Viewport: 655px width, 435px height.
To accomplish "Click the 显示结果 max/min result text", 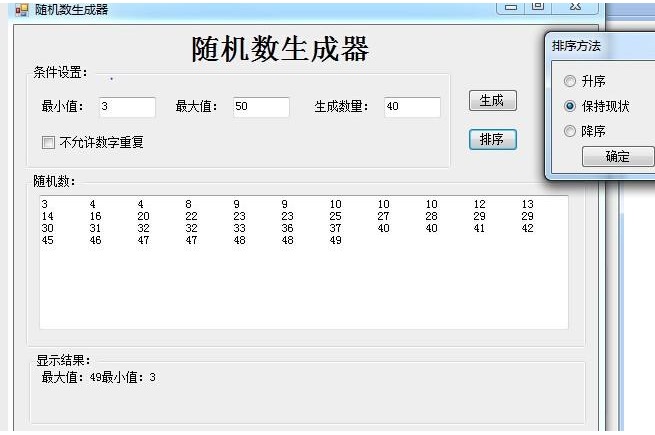I will pyautogui.click(x=98, y=378).
